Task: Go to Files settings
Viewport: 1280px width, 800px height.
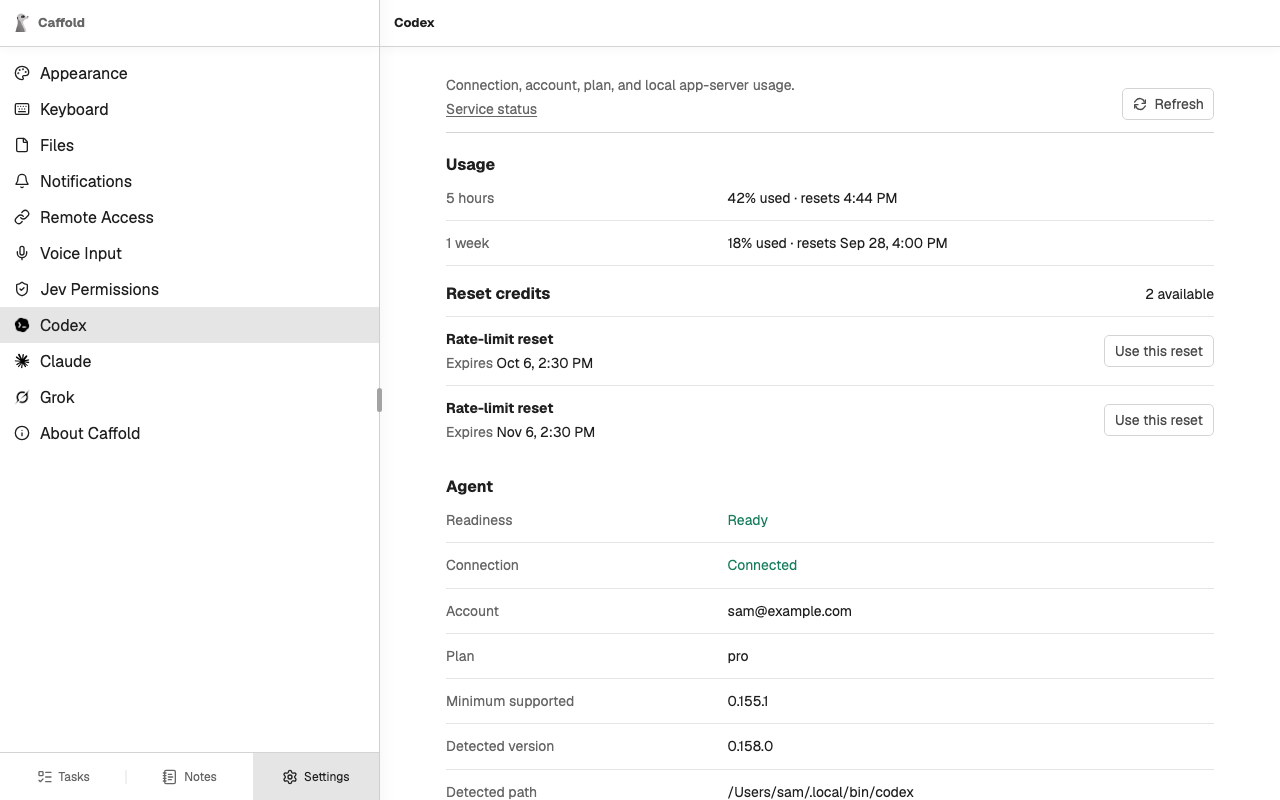Action: point(189,145)
